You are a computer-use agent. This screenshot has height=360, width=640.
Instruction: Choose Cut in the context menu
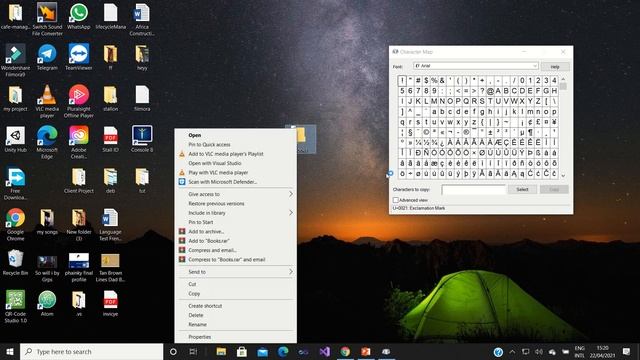point(236,284)
